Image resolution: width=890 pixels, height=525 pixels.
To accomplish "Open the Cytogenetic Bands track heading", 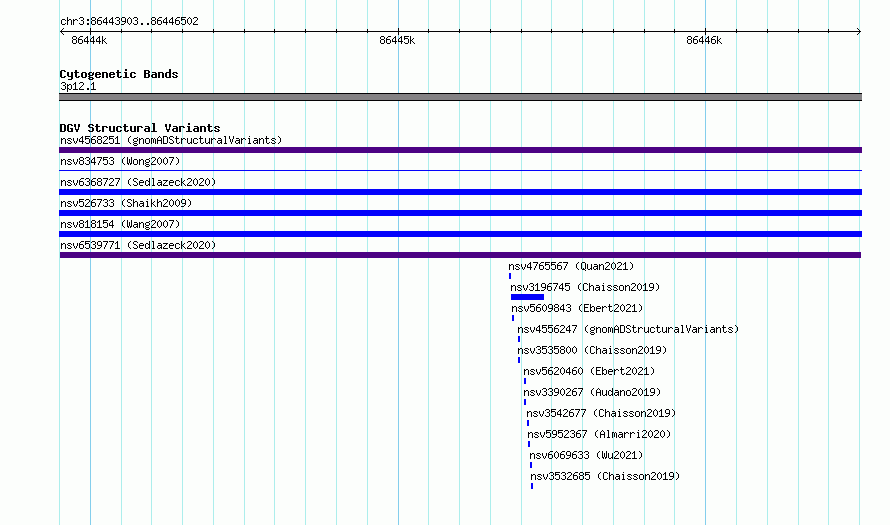I will tap(119, 74).
